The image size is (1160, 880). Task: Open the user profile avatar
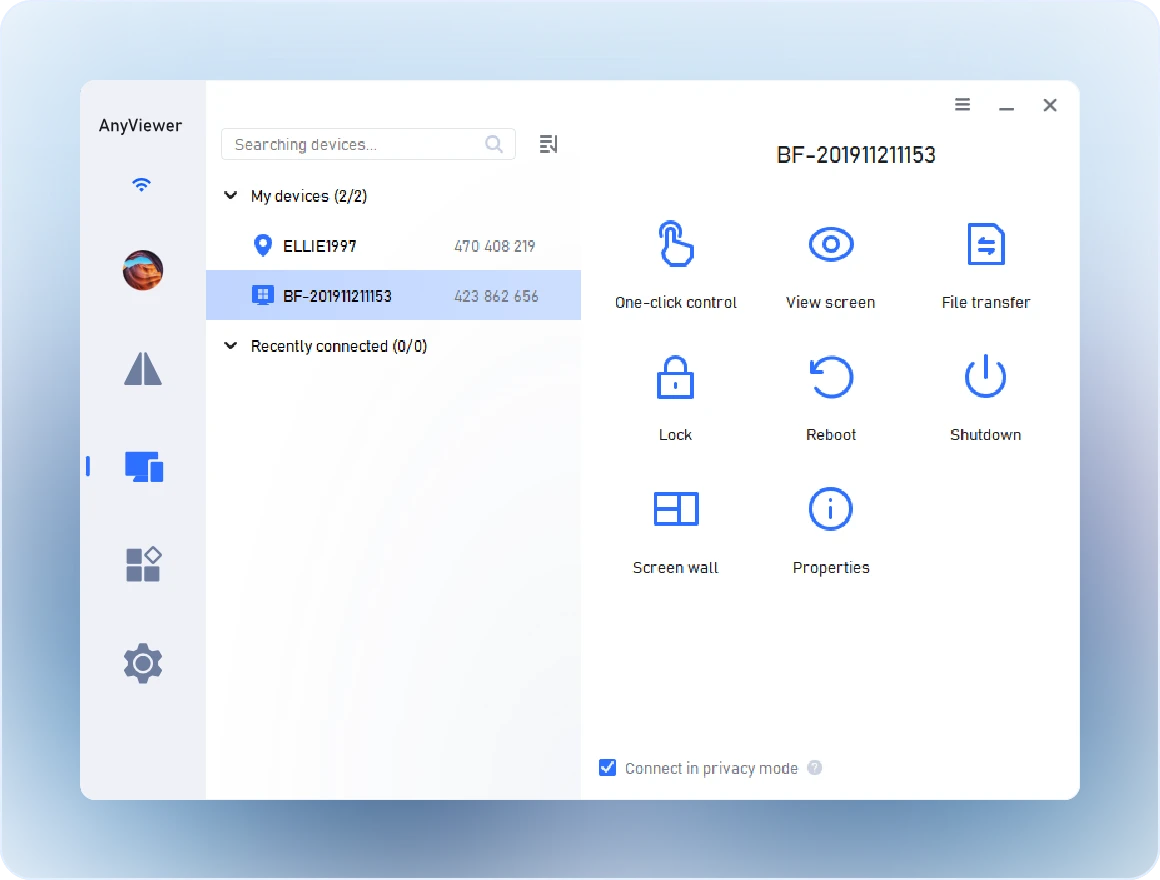pos(143,270)
